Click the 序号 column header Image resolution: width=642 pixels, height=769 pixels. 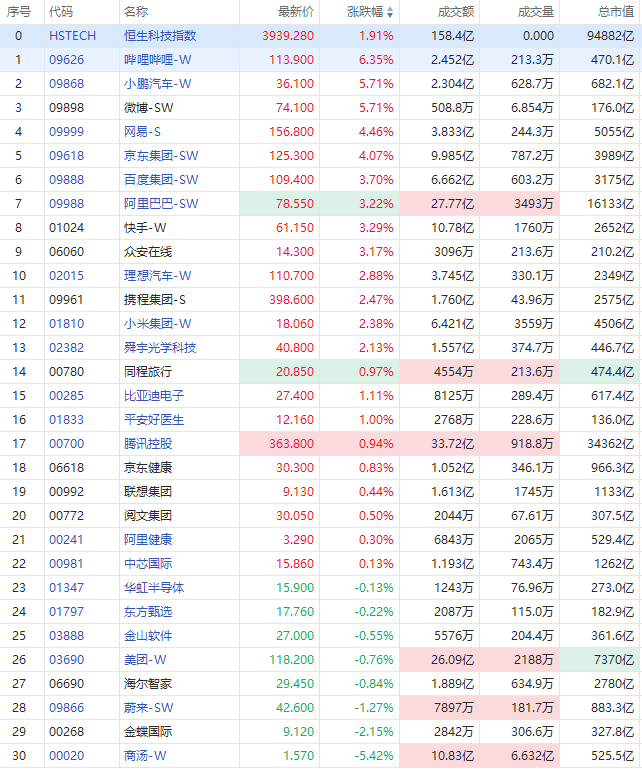point(19,12)
